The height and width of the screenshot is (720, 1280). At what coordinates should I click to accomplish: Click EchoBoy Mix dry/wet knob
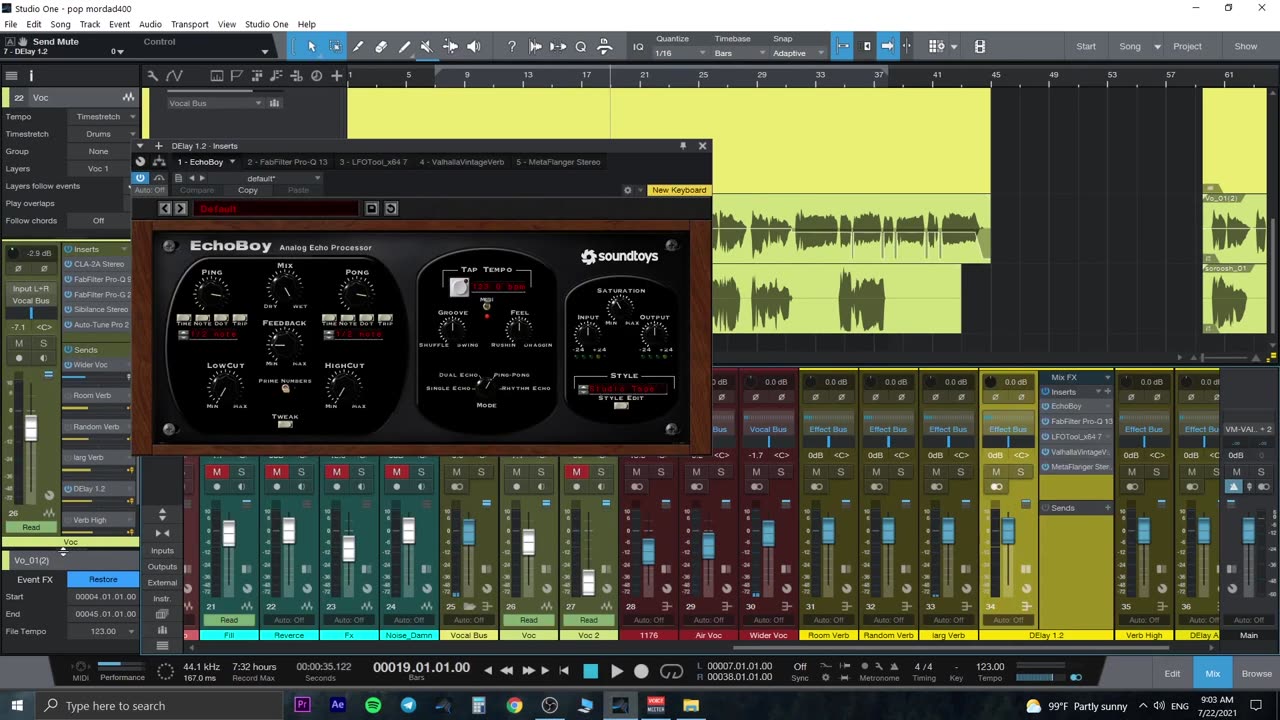tap(284, 290)
